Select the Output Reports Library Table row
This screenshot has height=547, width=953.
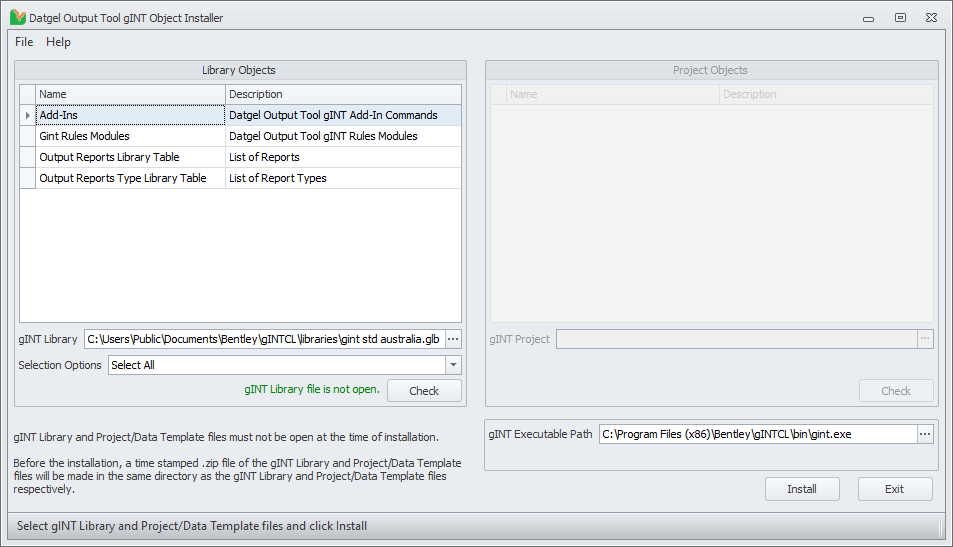coord(130,157)
